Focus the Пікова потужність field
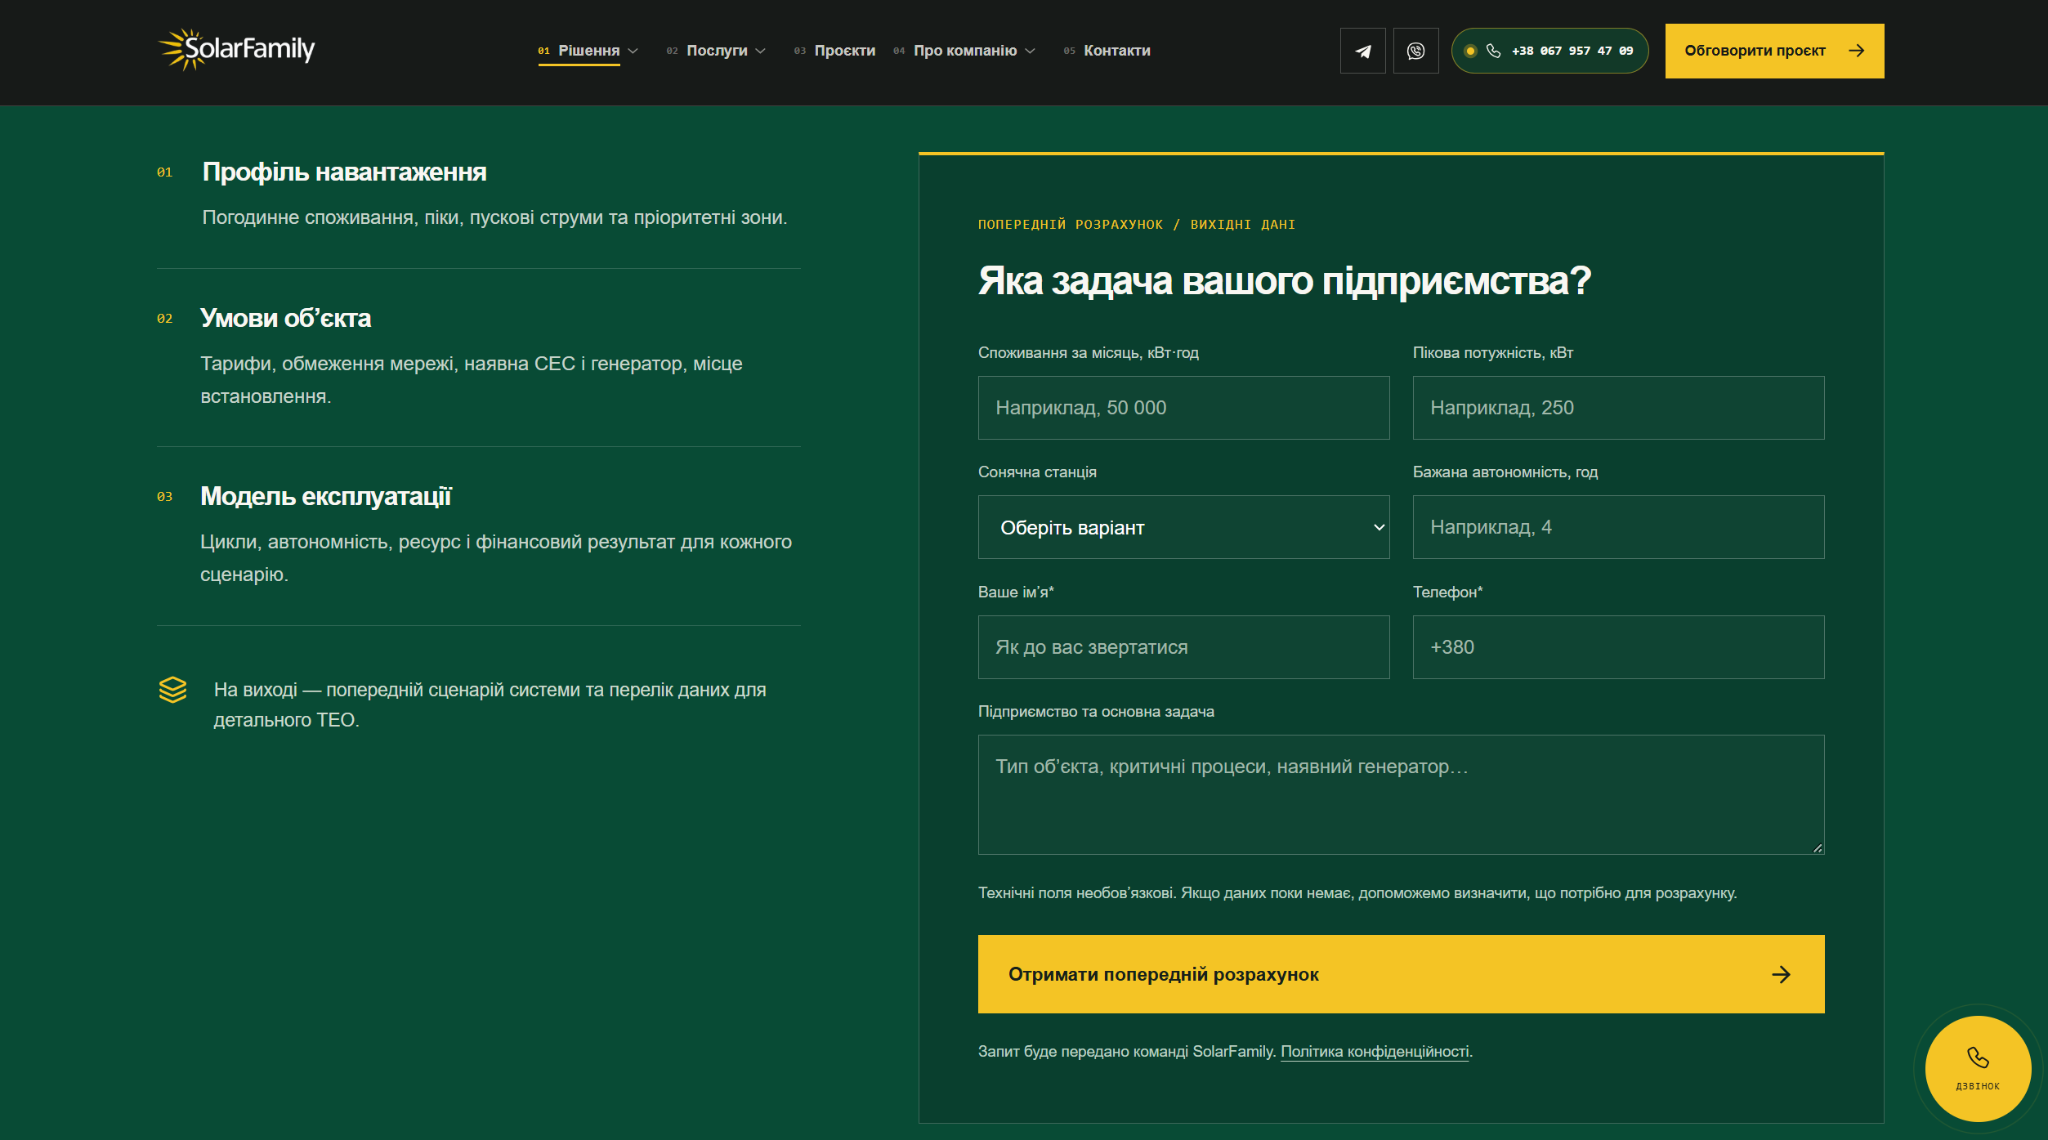This screenshot has height=1140, width=2048. click(1618, 408)
